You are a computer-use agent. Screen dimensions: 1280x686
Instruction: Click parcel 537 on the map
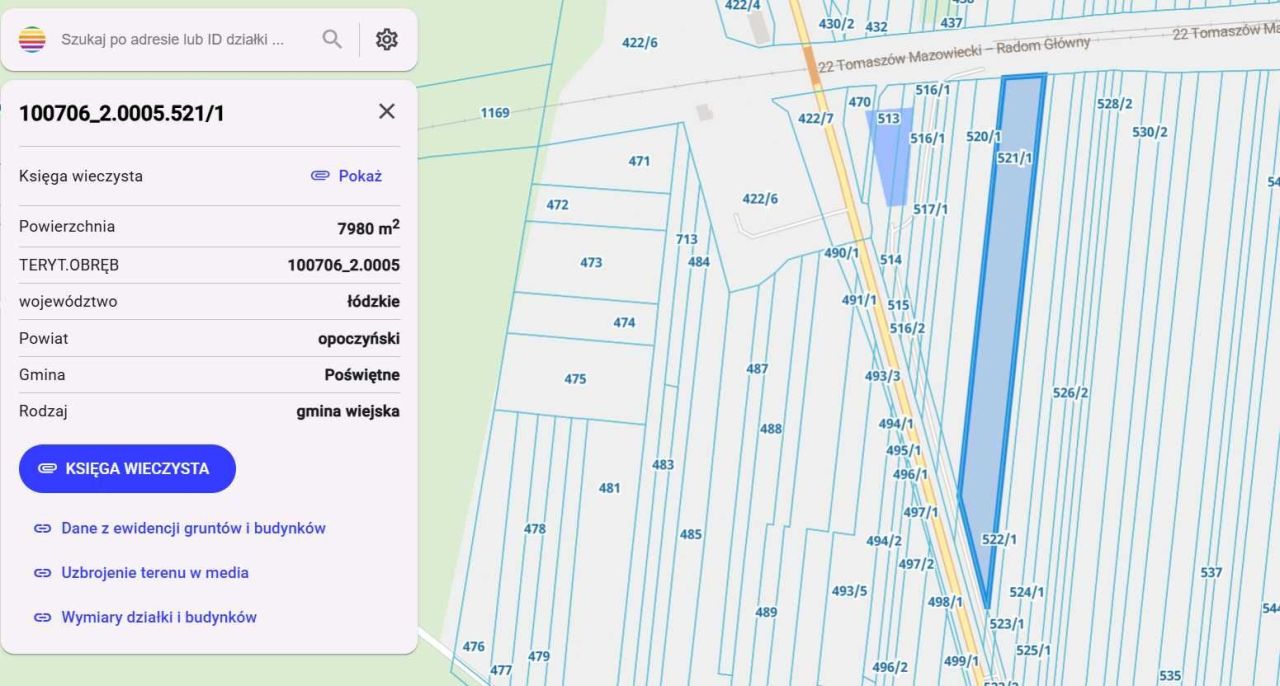pyautogui.click(x=1211, y=573)
